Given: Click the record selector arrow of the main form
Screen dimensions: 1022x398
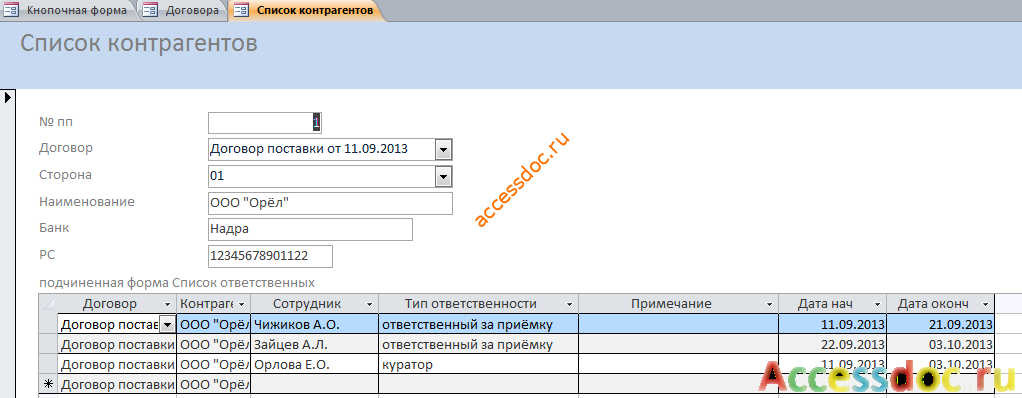Looking at the screenshot, I should 8,98.
